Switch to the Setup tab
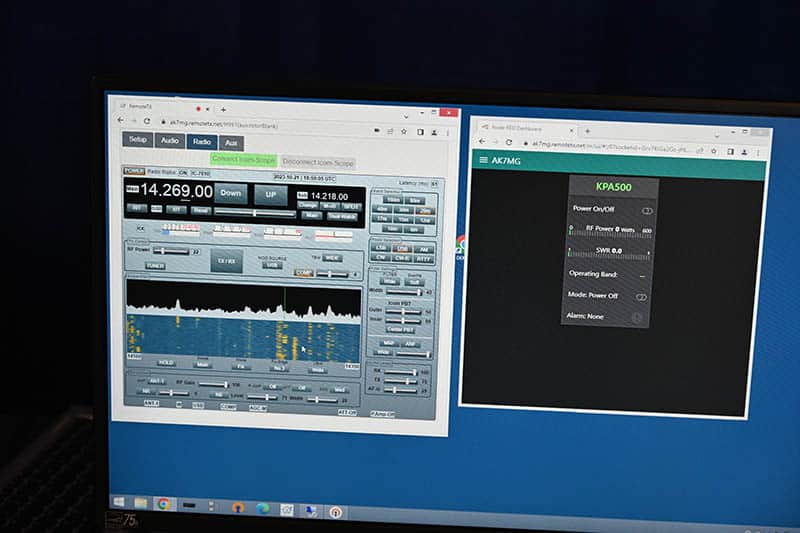 (138, 139)
